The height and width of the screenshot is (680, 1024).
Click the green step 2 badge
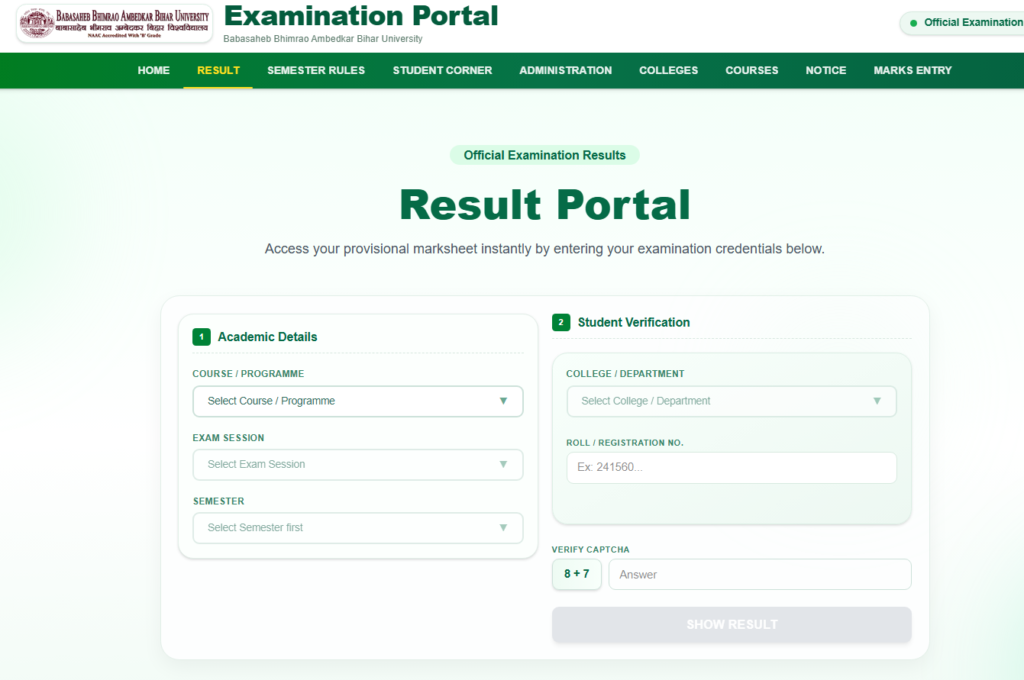[560, 323]
